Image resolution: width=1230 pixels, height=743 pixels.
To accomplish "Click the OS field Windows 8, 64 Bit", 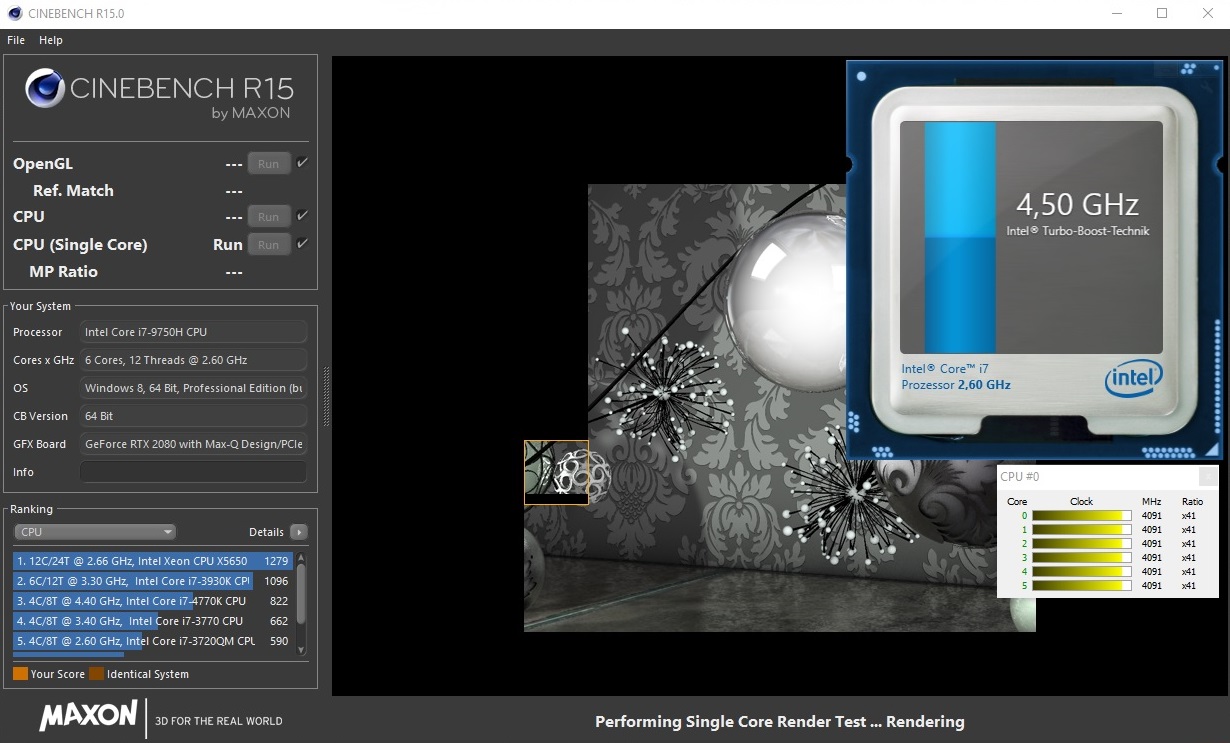I will [193, 388].
